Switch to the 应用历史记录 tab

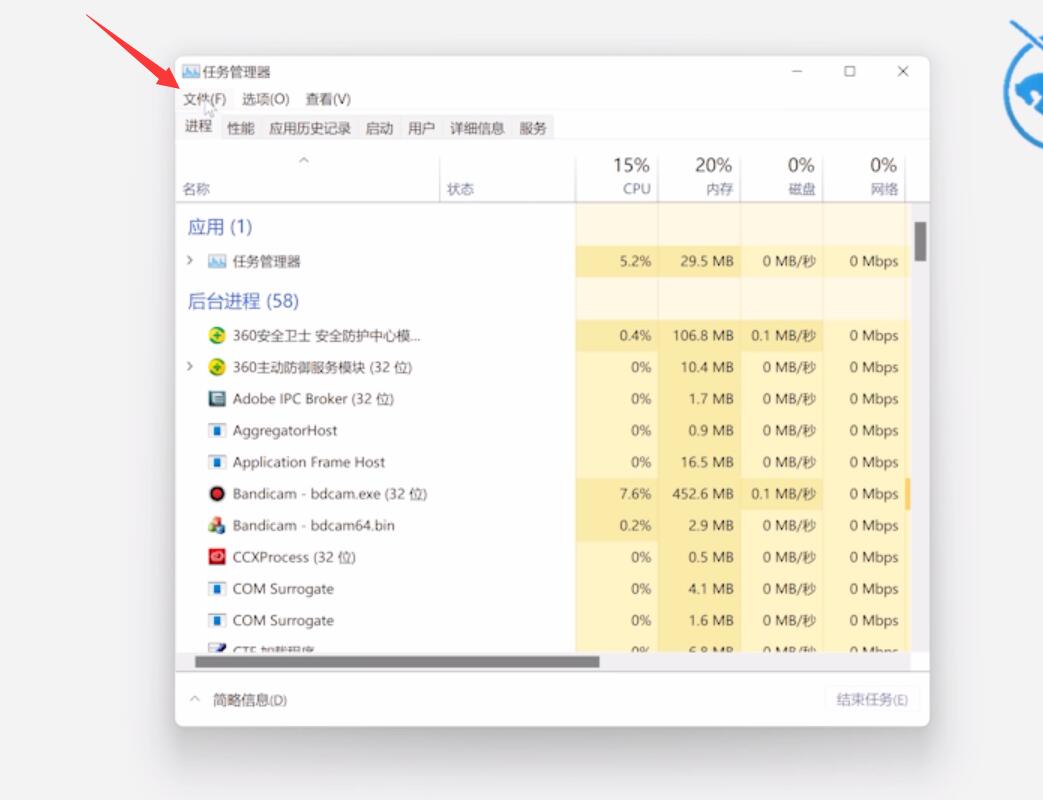tap(310, 128)
